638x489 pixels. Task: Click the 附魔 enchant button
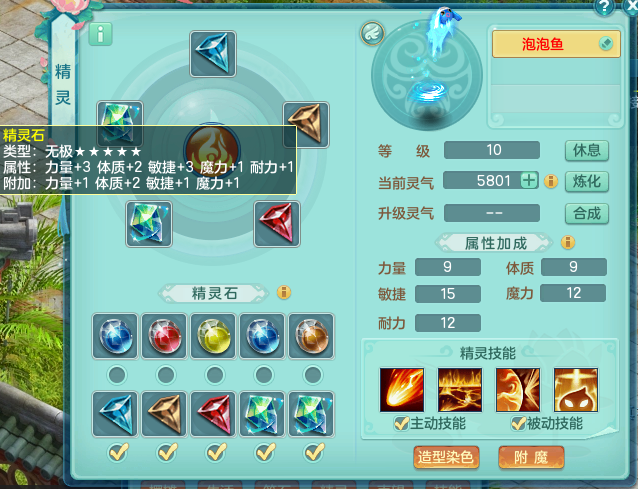tap(531, 457)
